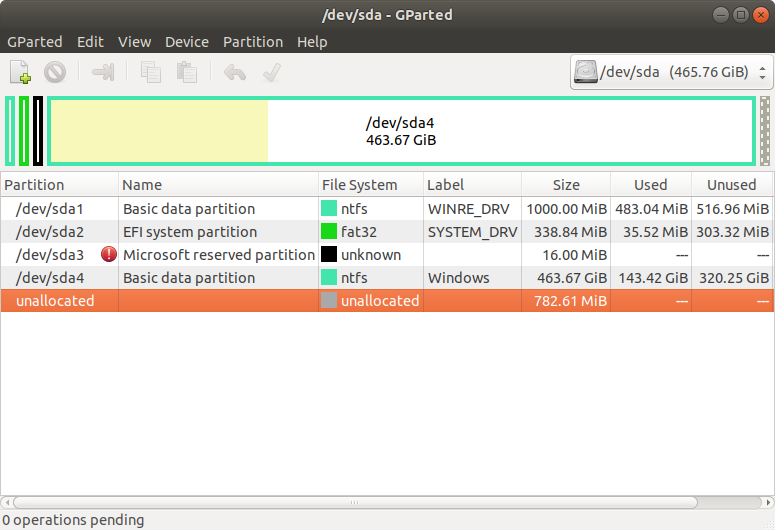This screenshot has height=530, width=775.
Task: Maximize the GParted window
Action: [x=740, y=15]
